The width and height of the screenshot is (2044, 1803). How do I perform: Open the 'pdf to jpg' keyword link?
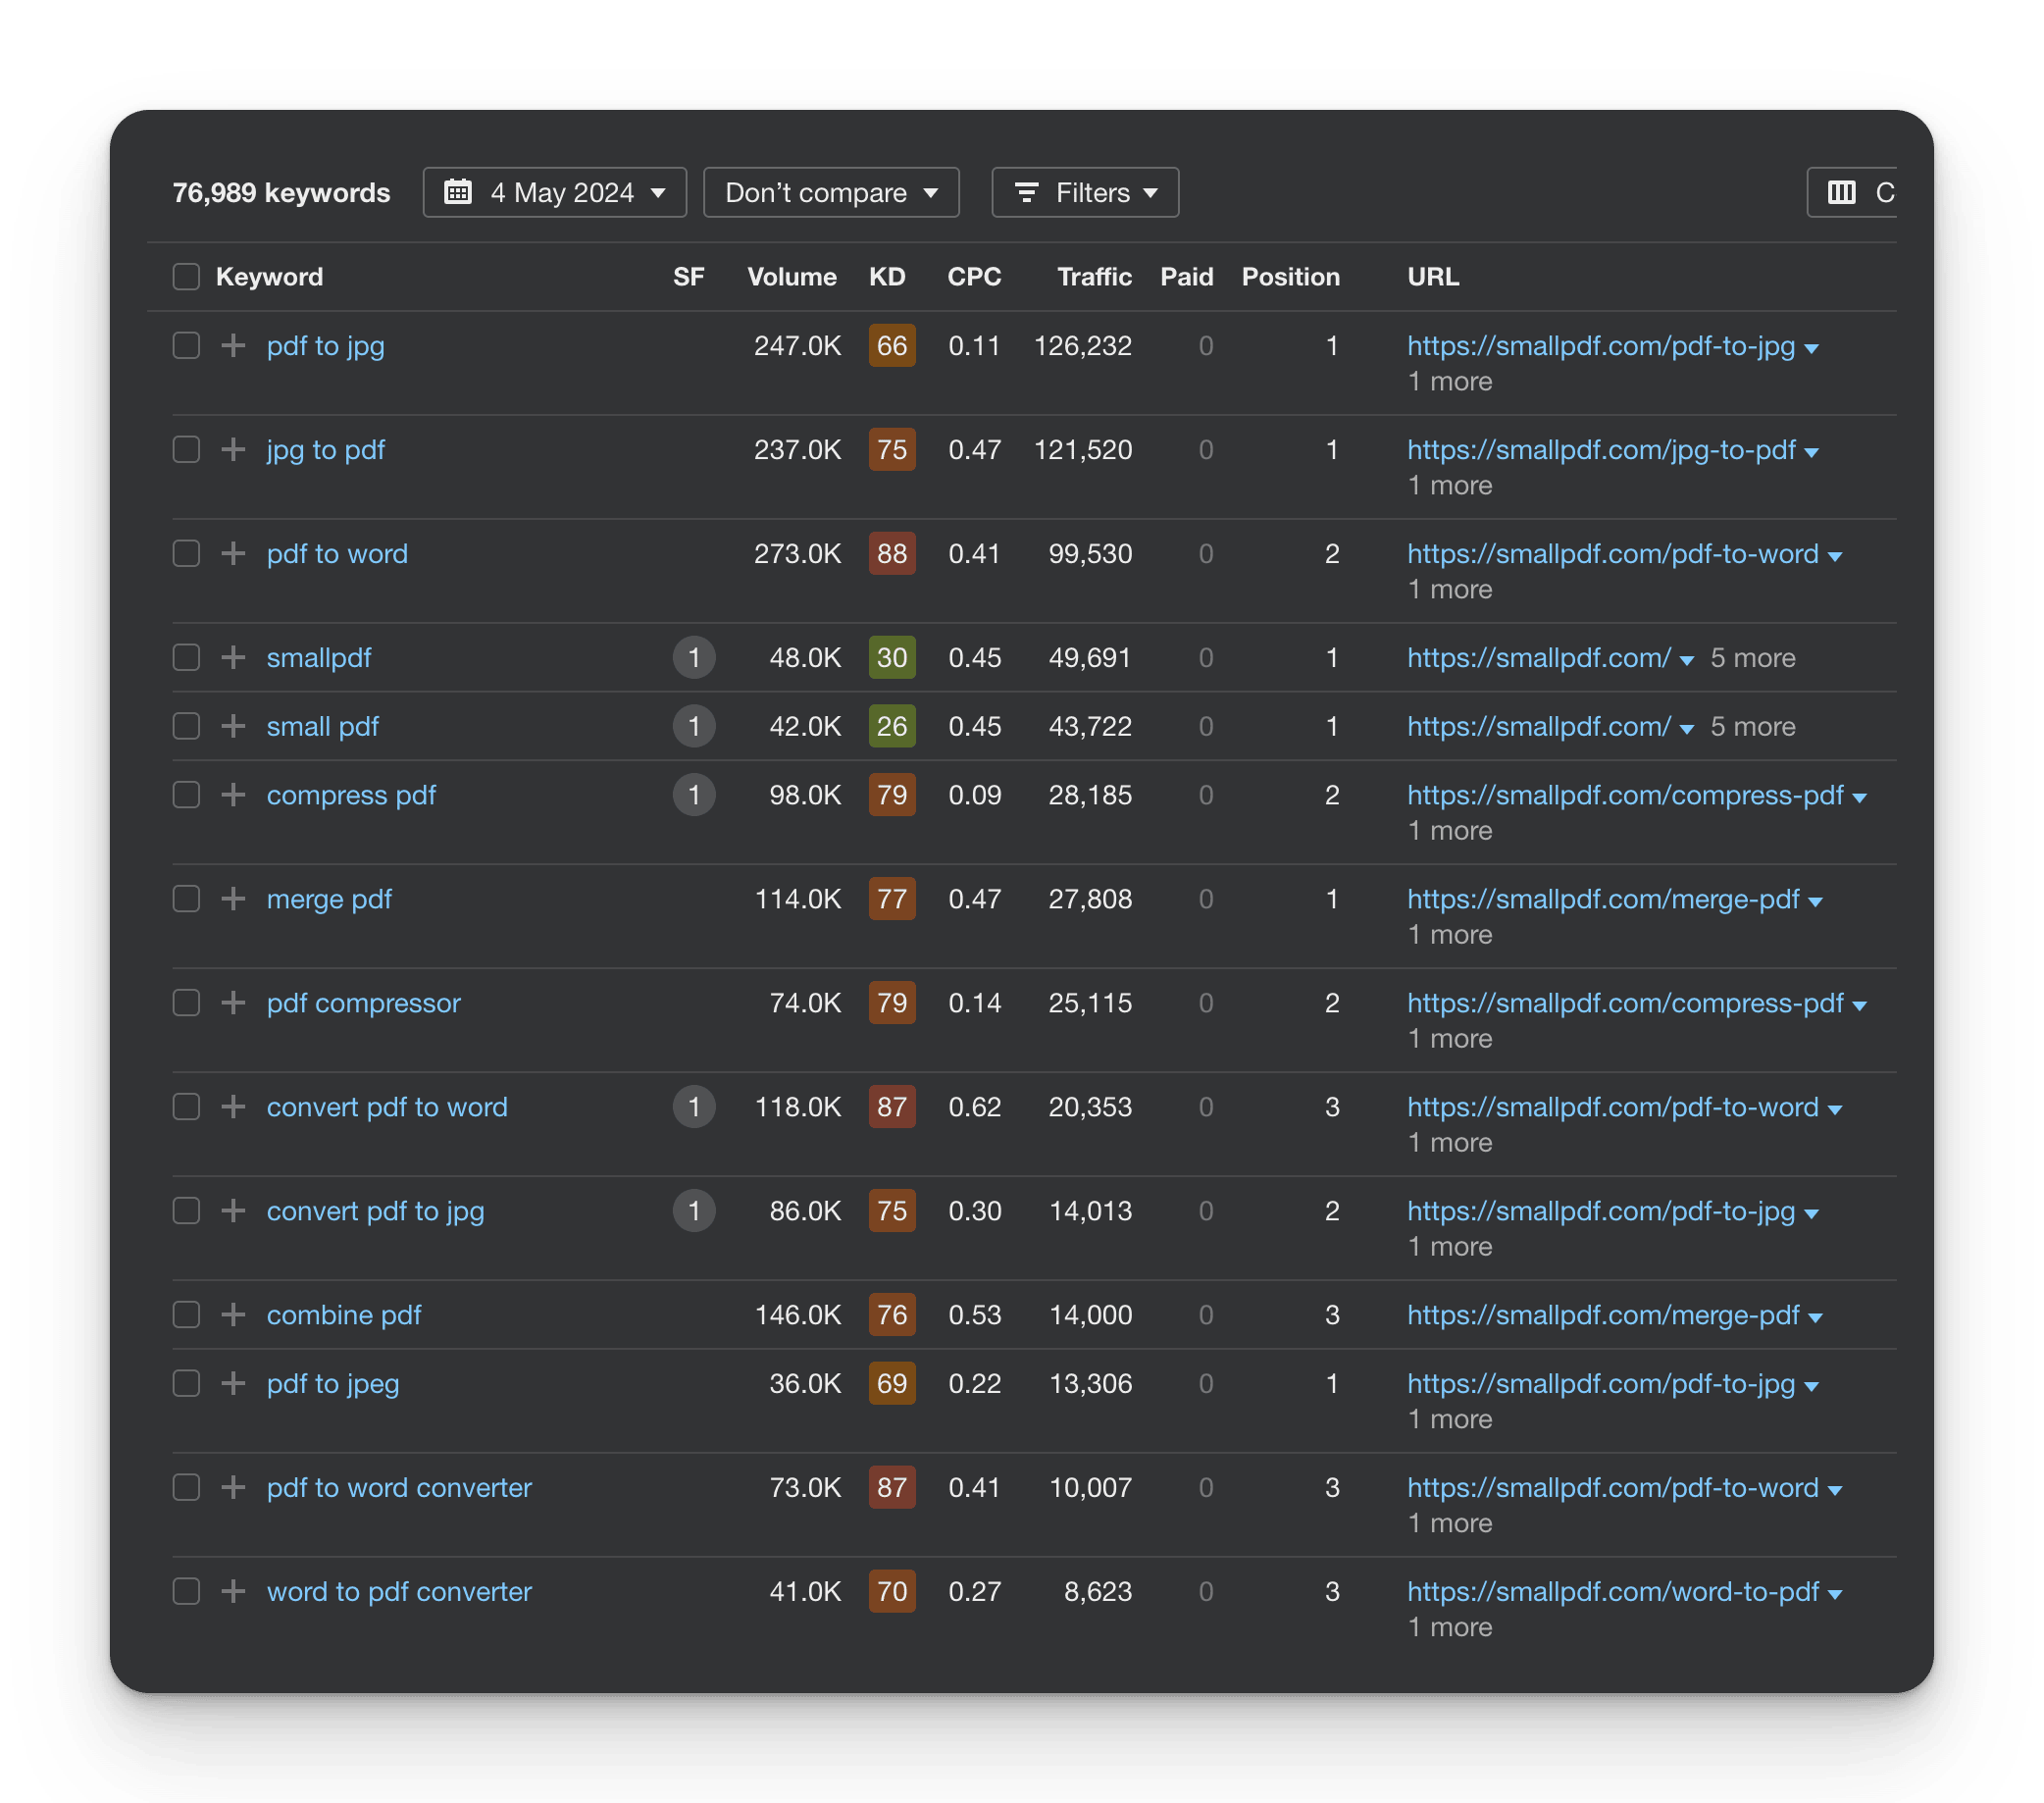[x=326, y=346]
